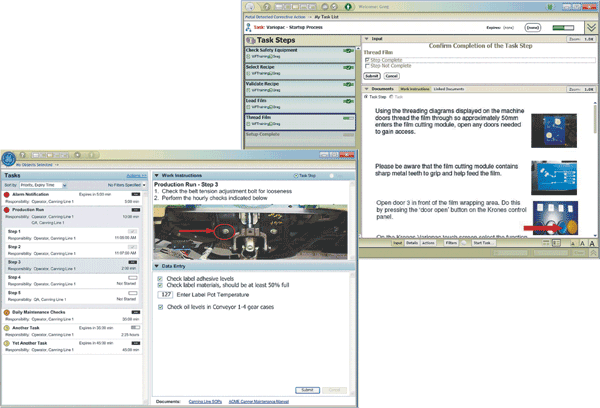Screen dimensions: 600x408
Task: Click double-chevron up at bottom right
Action: coord(593,253)
